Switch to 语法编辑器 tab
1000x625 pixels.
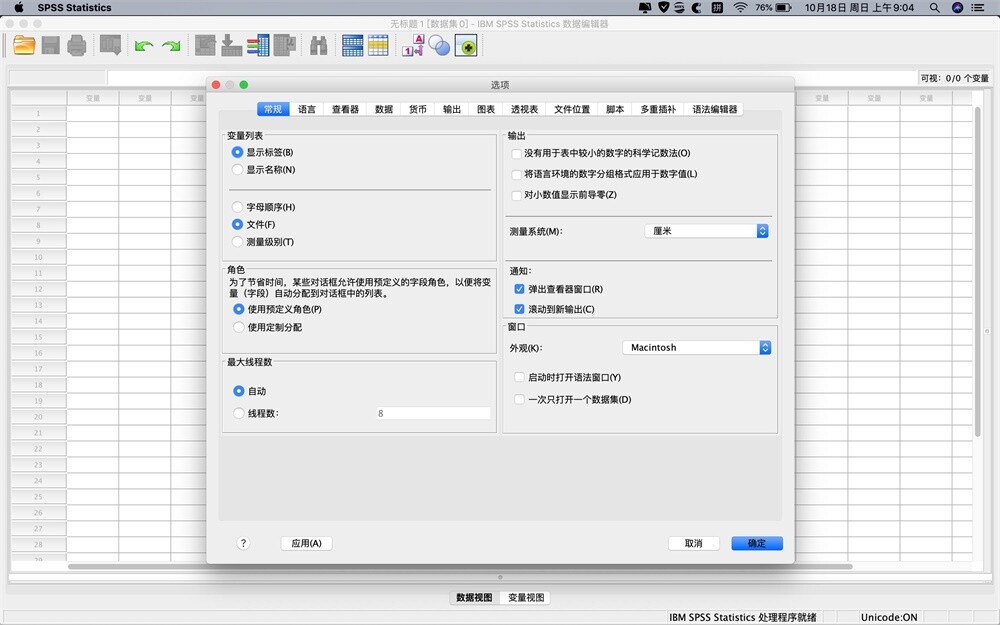point(714,109)
